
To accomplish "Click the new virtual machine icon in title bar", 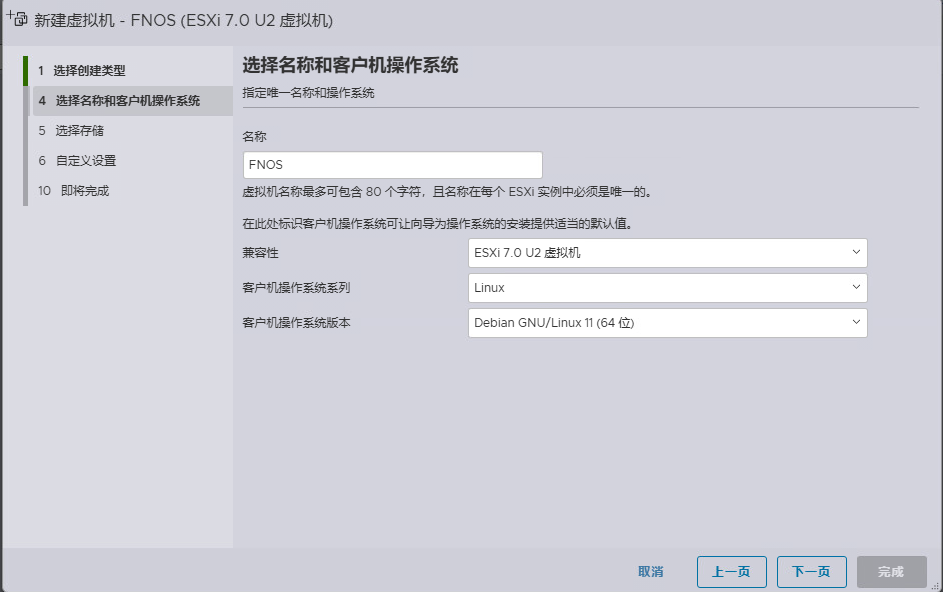I will [x=17, y=19].
